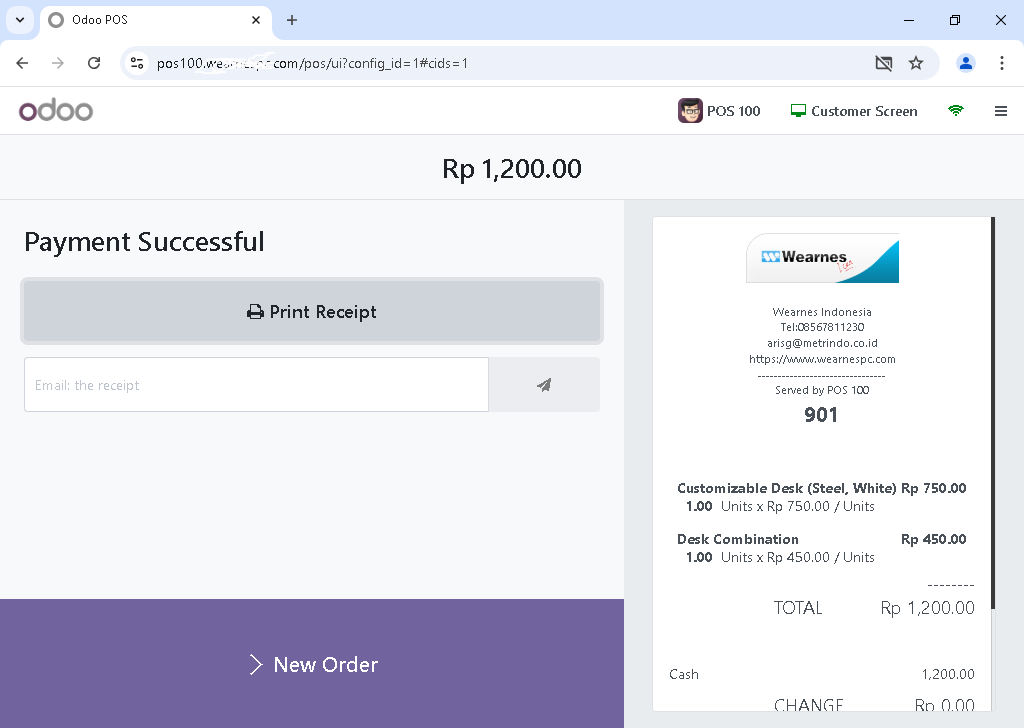Click the Odoo logo
The height and width of the screenshot is (728, 1024).
[56, 110]
